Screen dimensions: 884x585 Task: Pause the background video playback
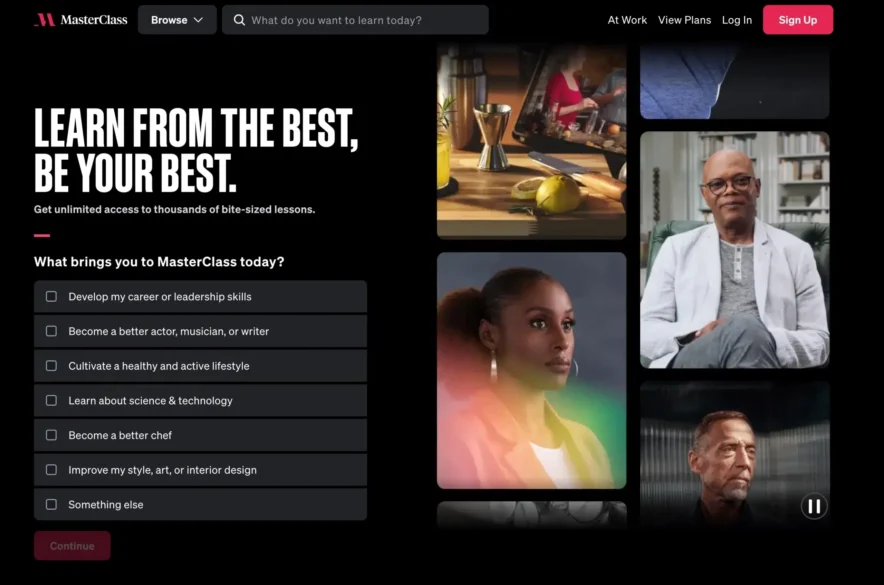tap(813, 506)
